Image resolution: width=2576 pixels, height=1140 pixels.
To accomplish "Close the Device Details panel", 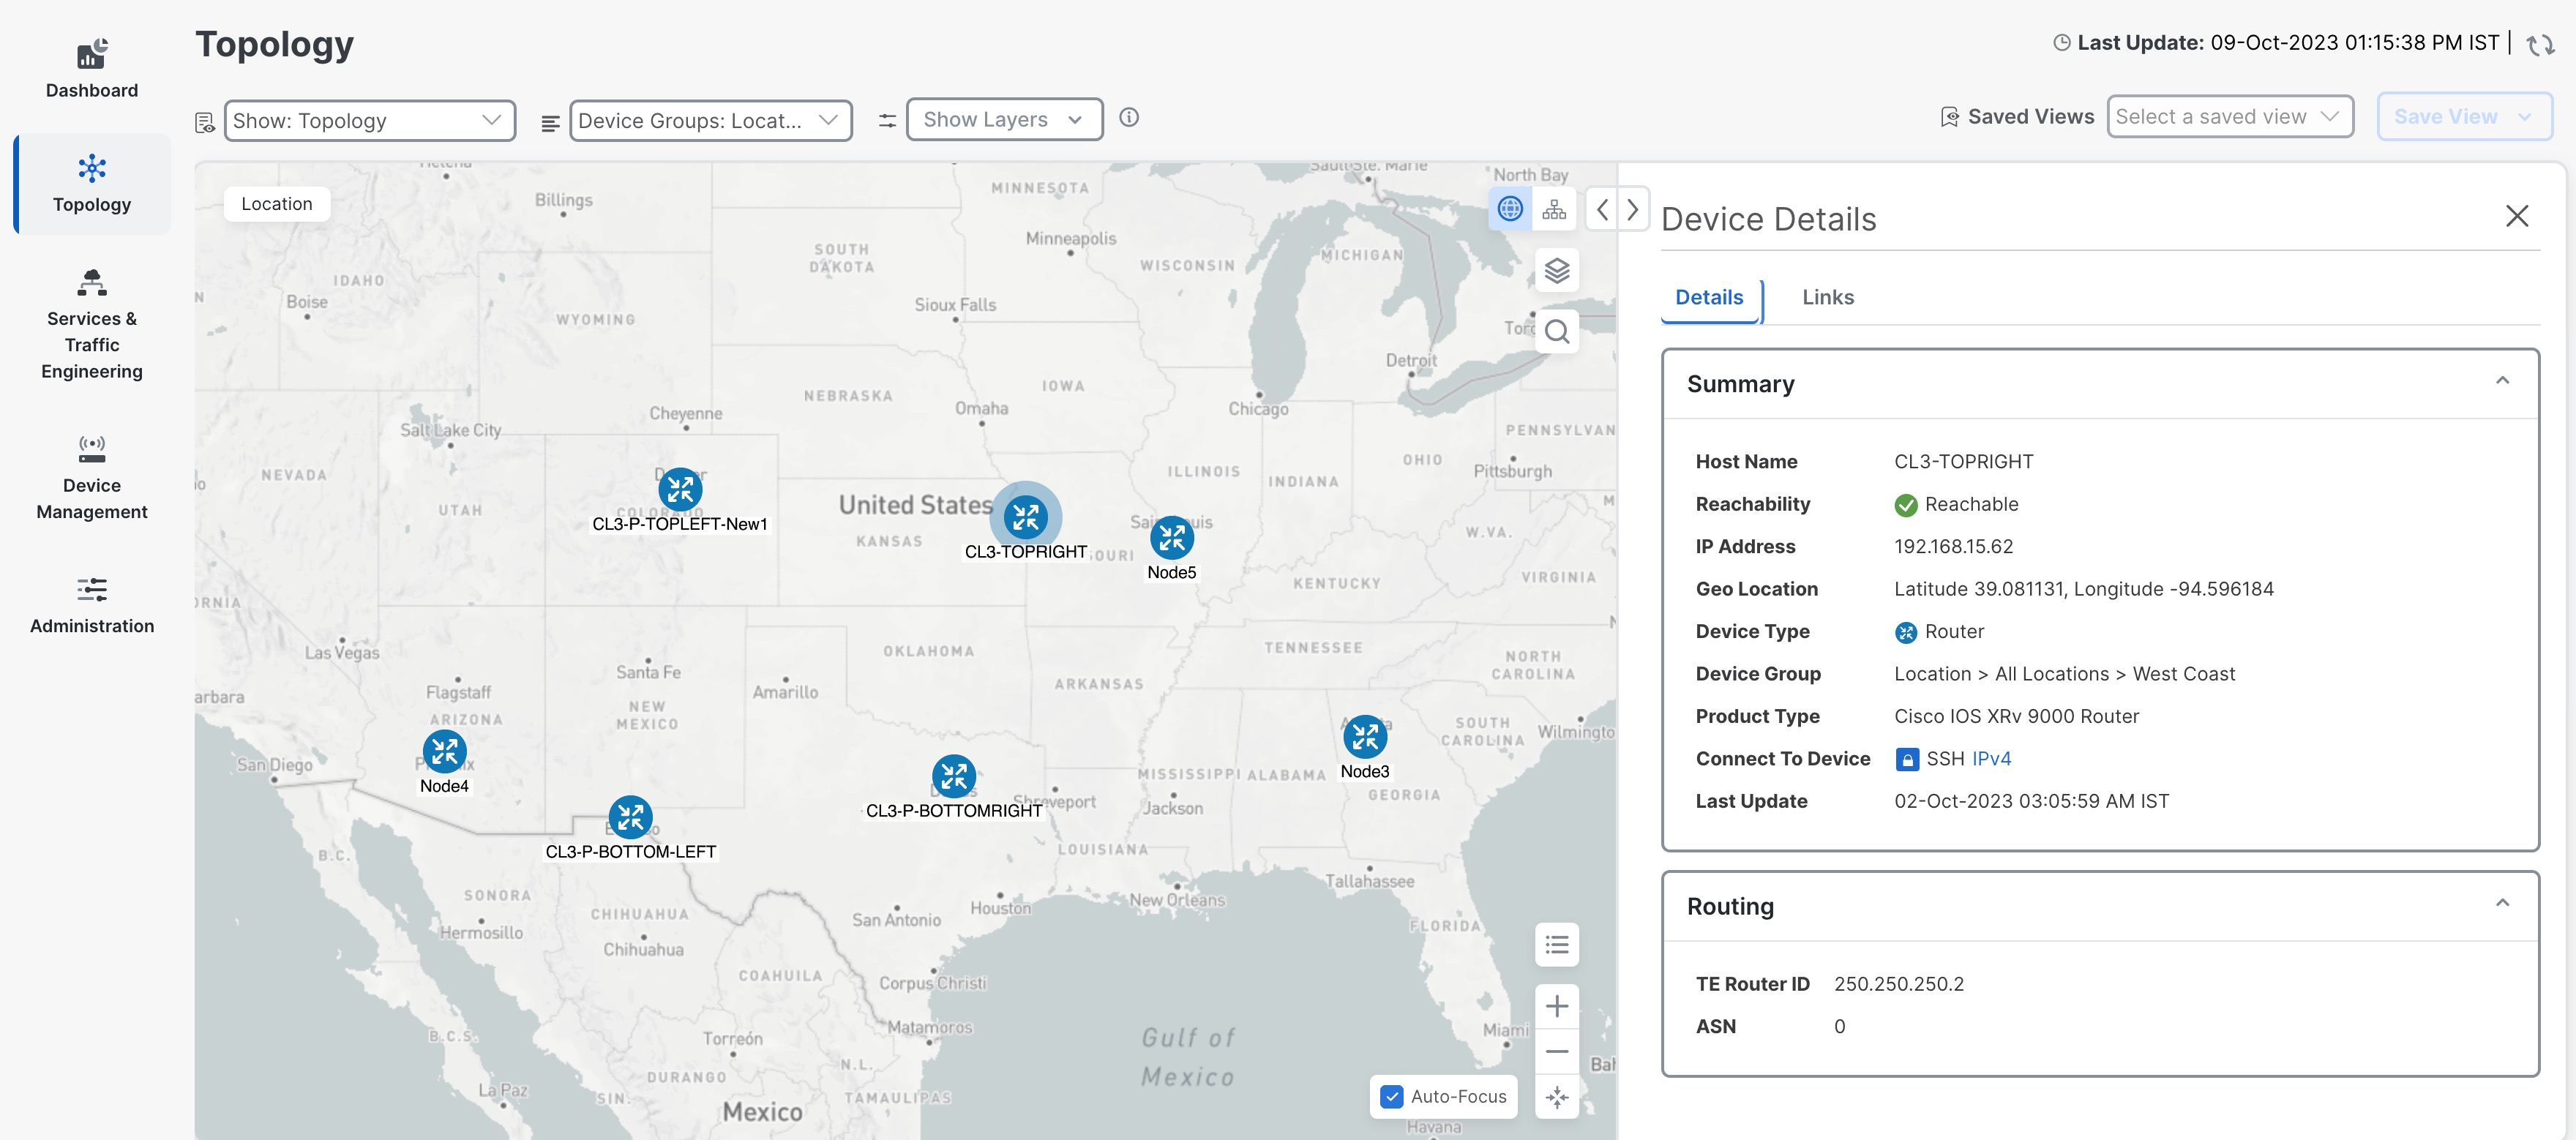I will [2517, 216].
